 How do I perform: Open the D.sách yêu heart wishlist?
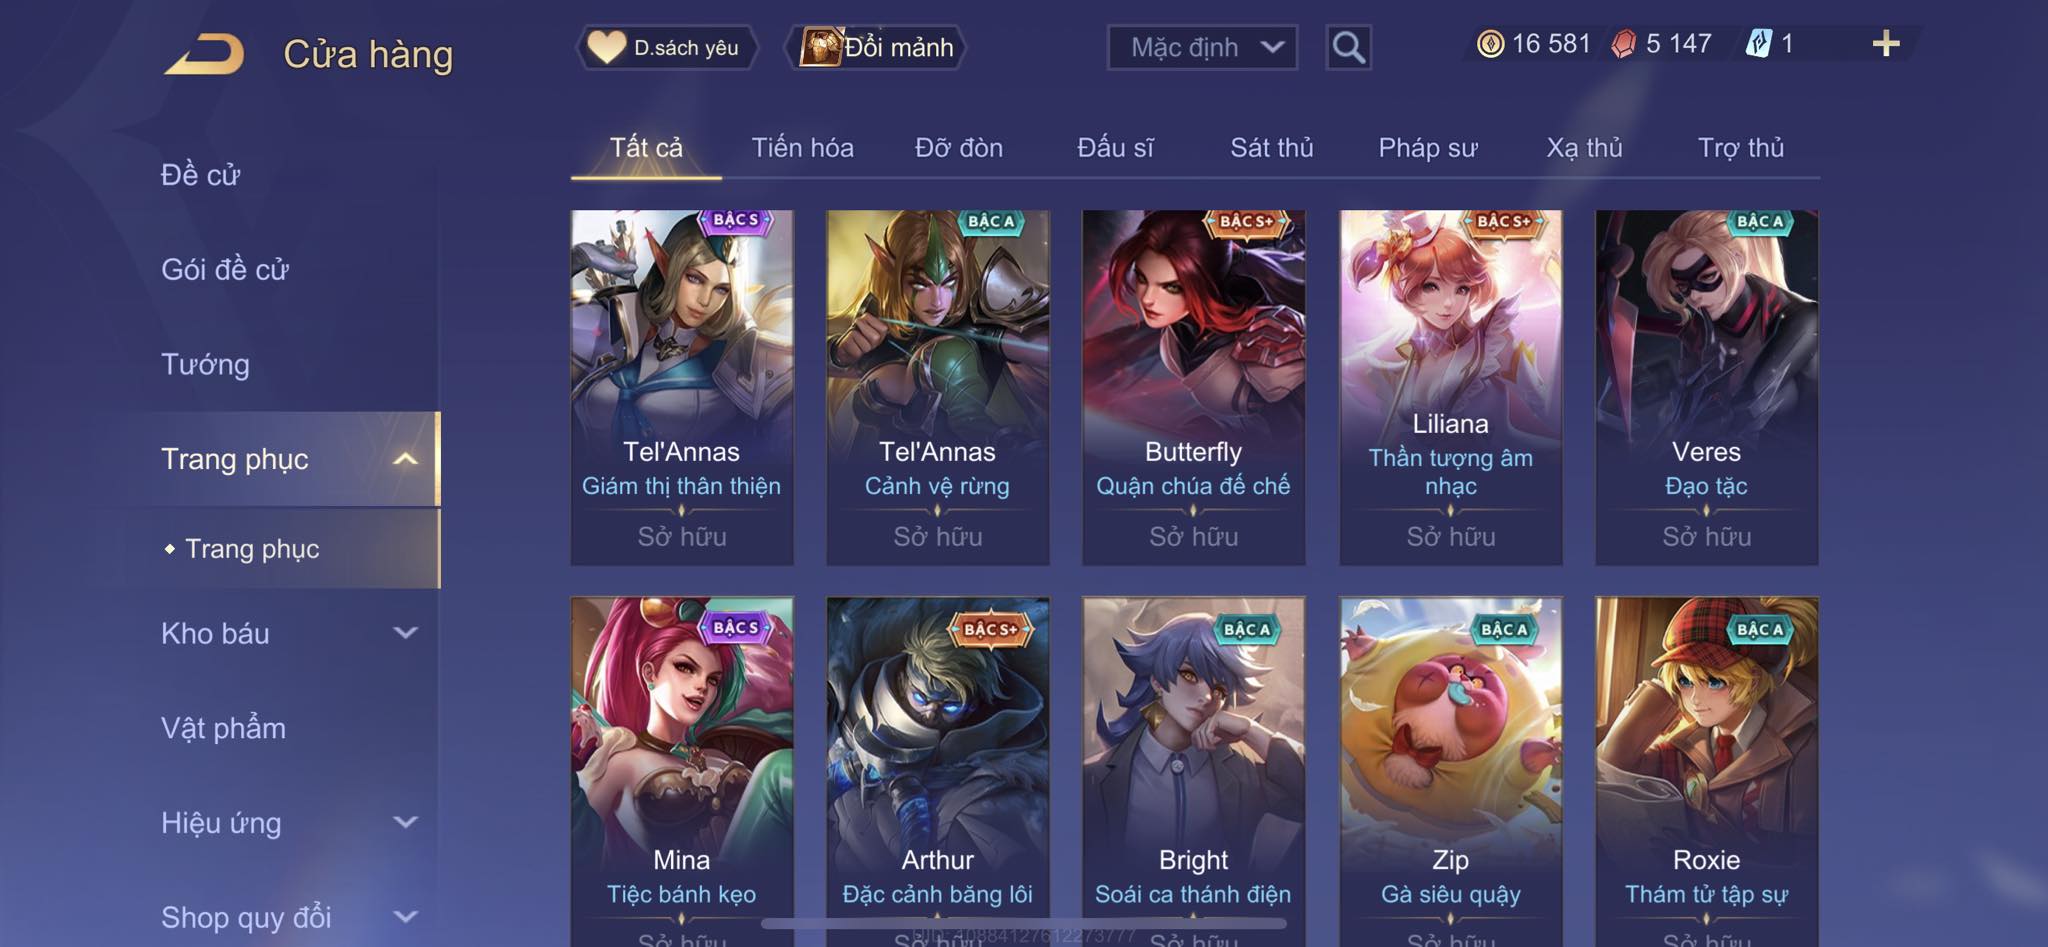666,47
